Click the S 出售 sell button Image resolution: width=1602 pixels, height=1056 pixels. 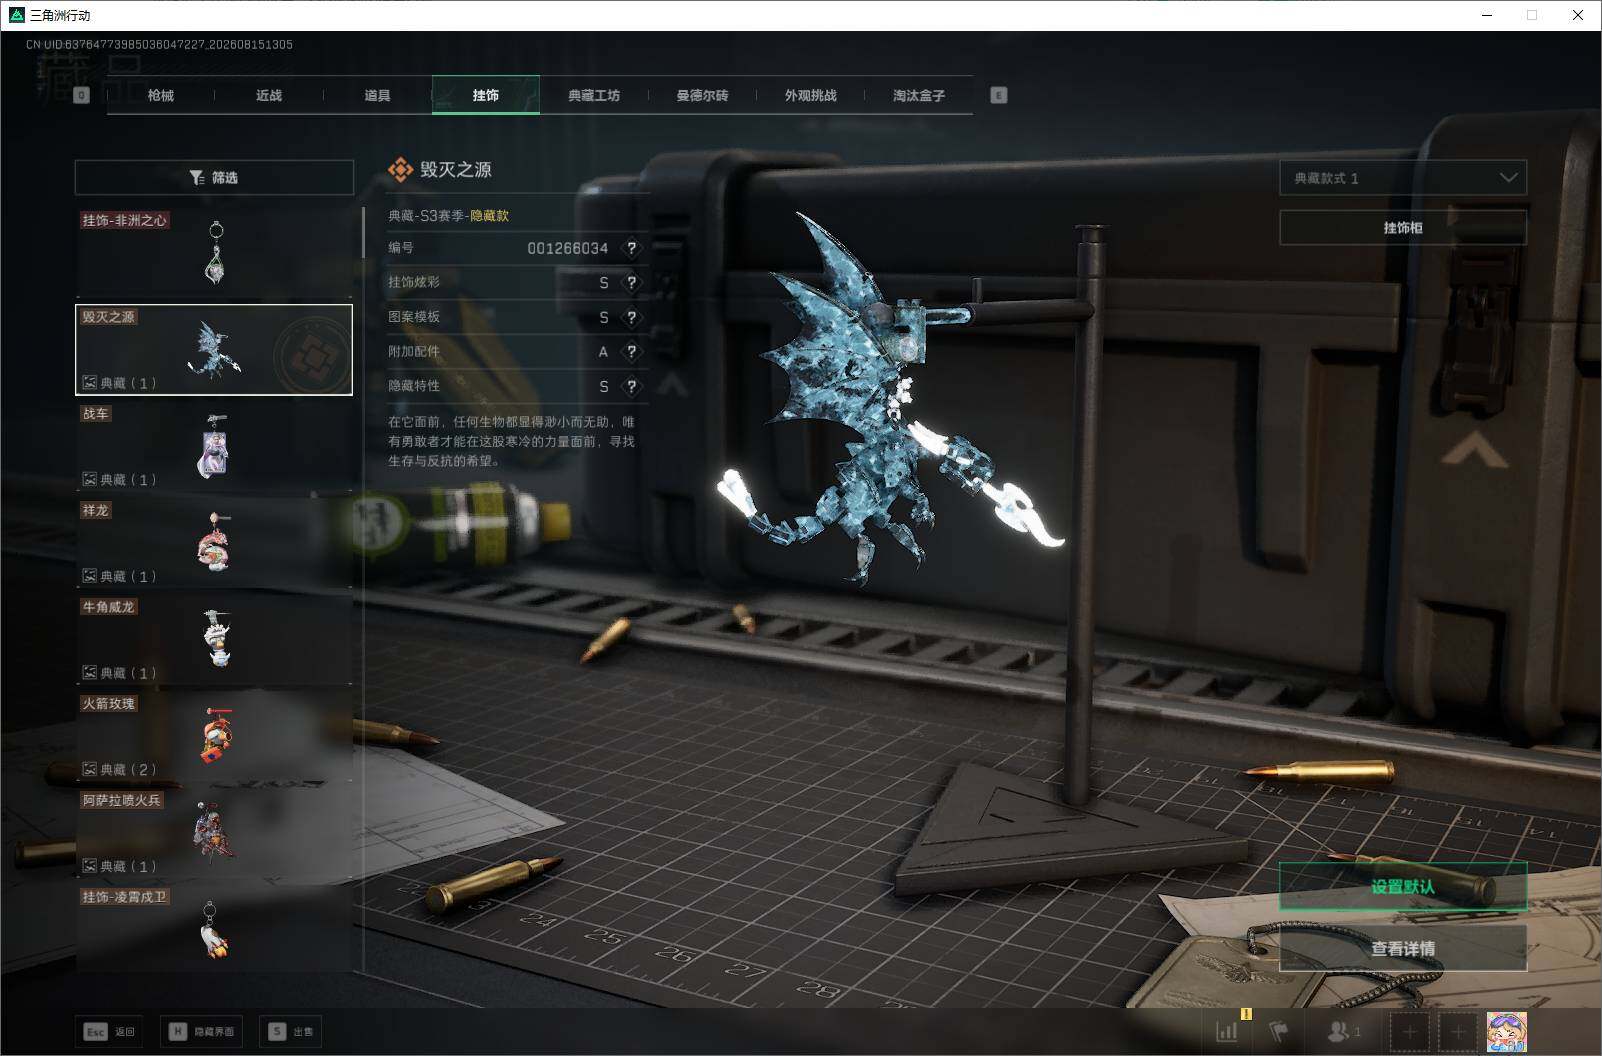[x=291, y=1031]
